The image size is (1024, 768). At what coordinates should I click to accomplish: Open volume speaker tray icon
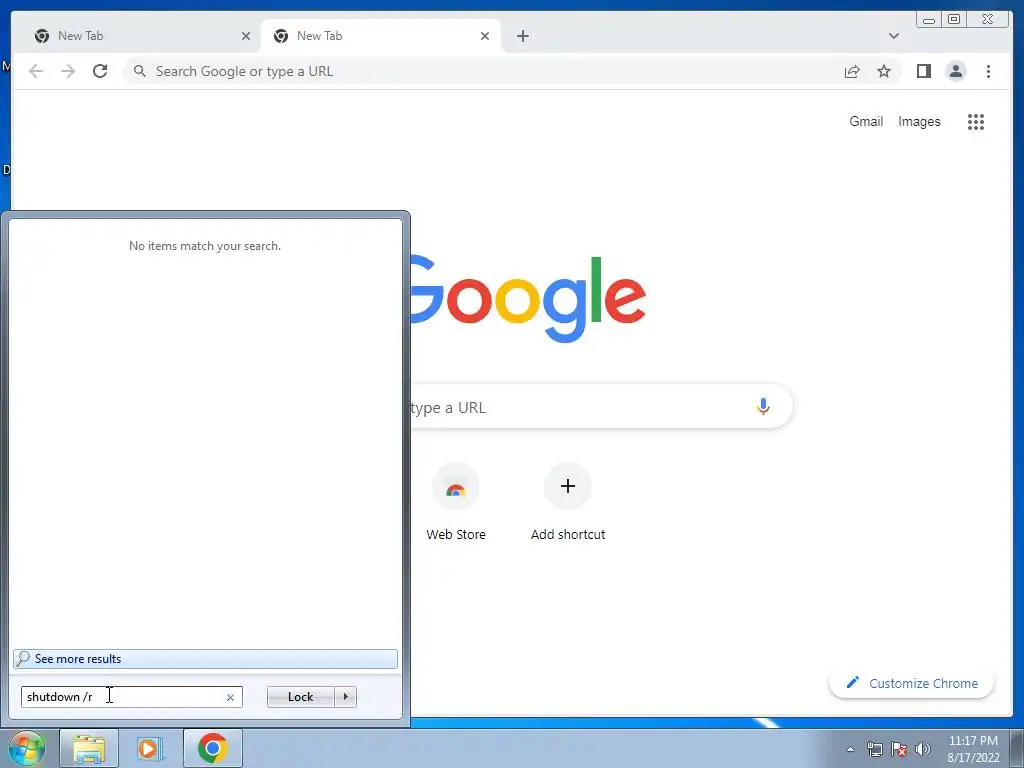click(922, 749)
